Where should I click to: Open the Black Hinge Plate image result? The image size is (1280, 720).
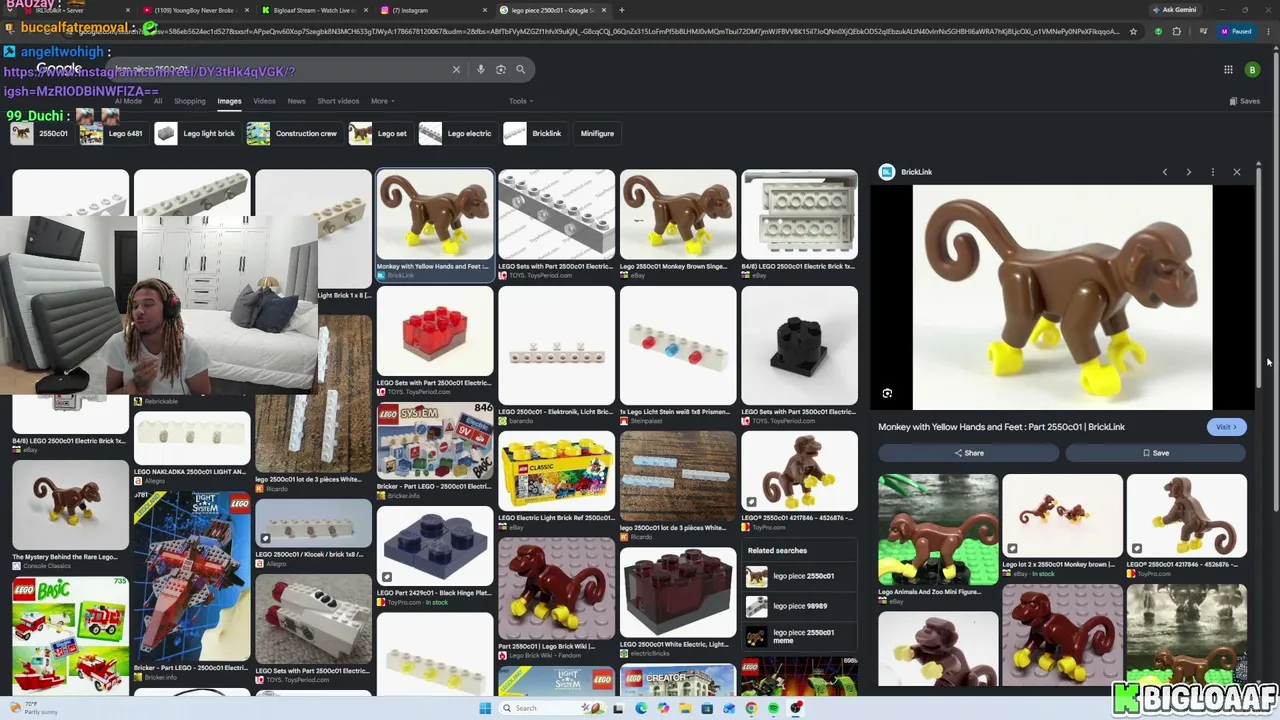(435, 546)
